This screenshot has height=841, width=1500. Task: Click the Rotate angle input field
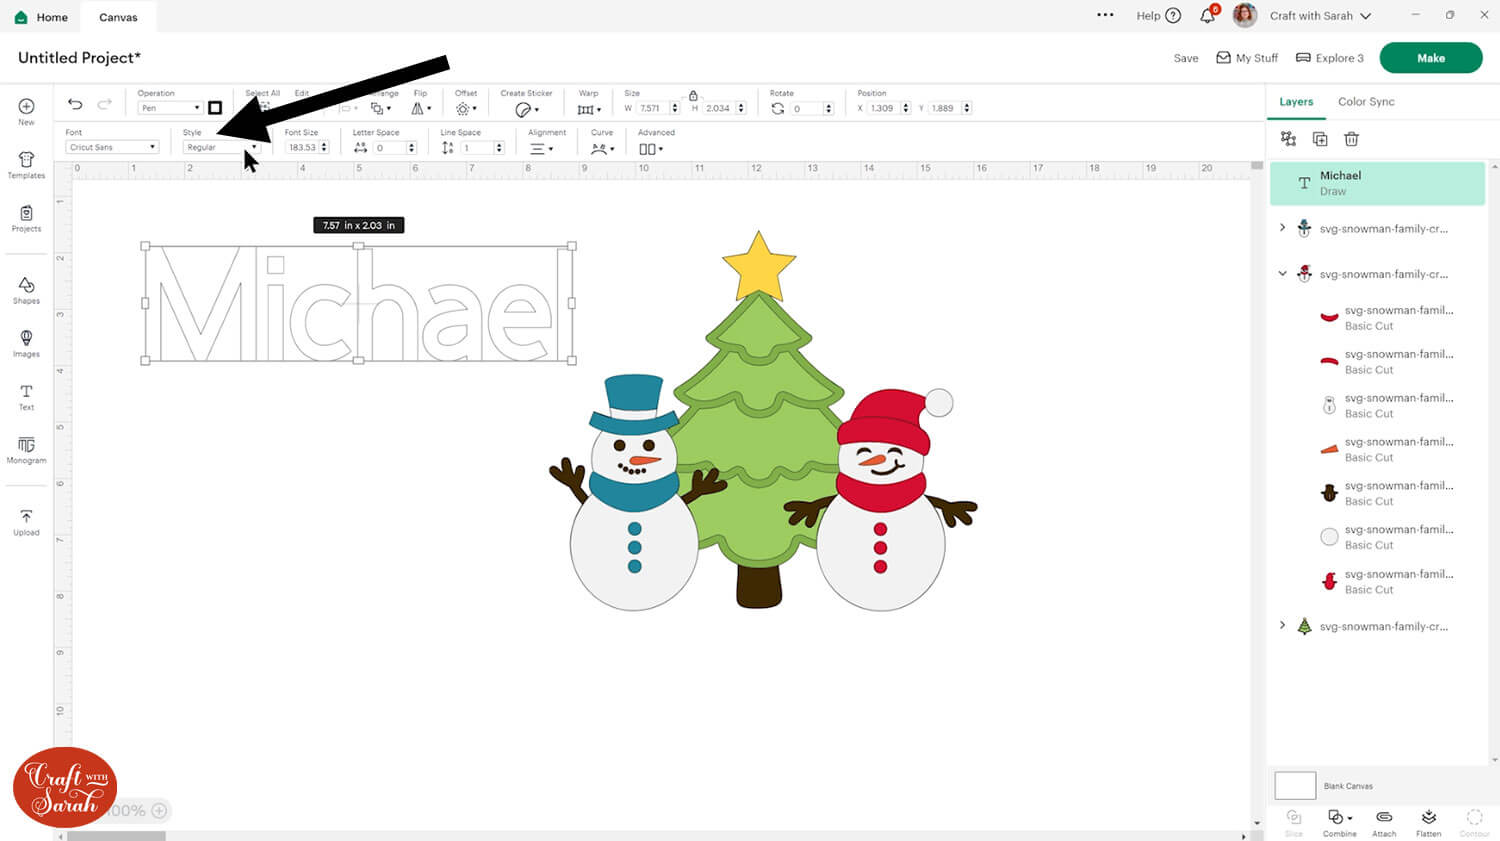(808, 108)
